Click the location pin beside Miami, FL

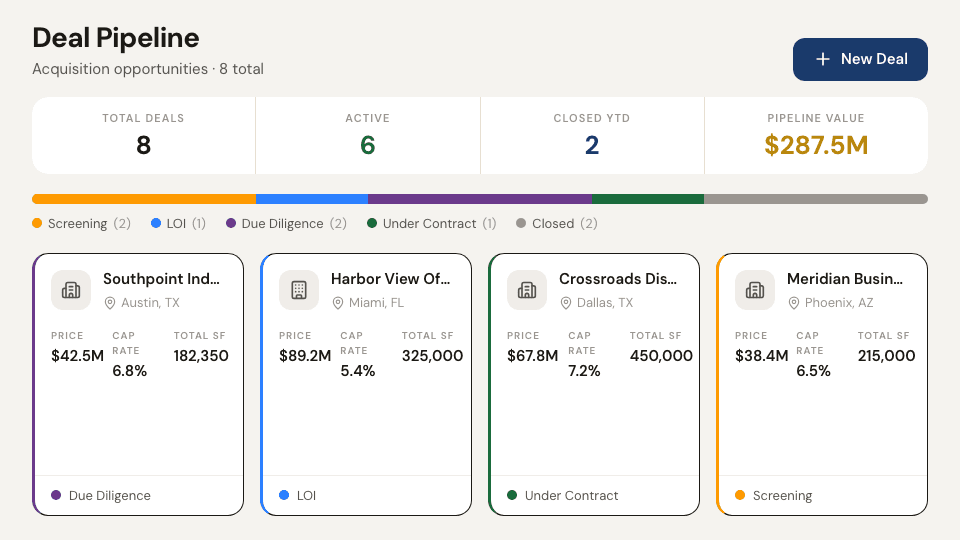(x=337, y=303)
